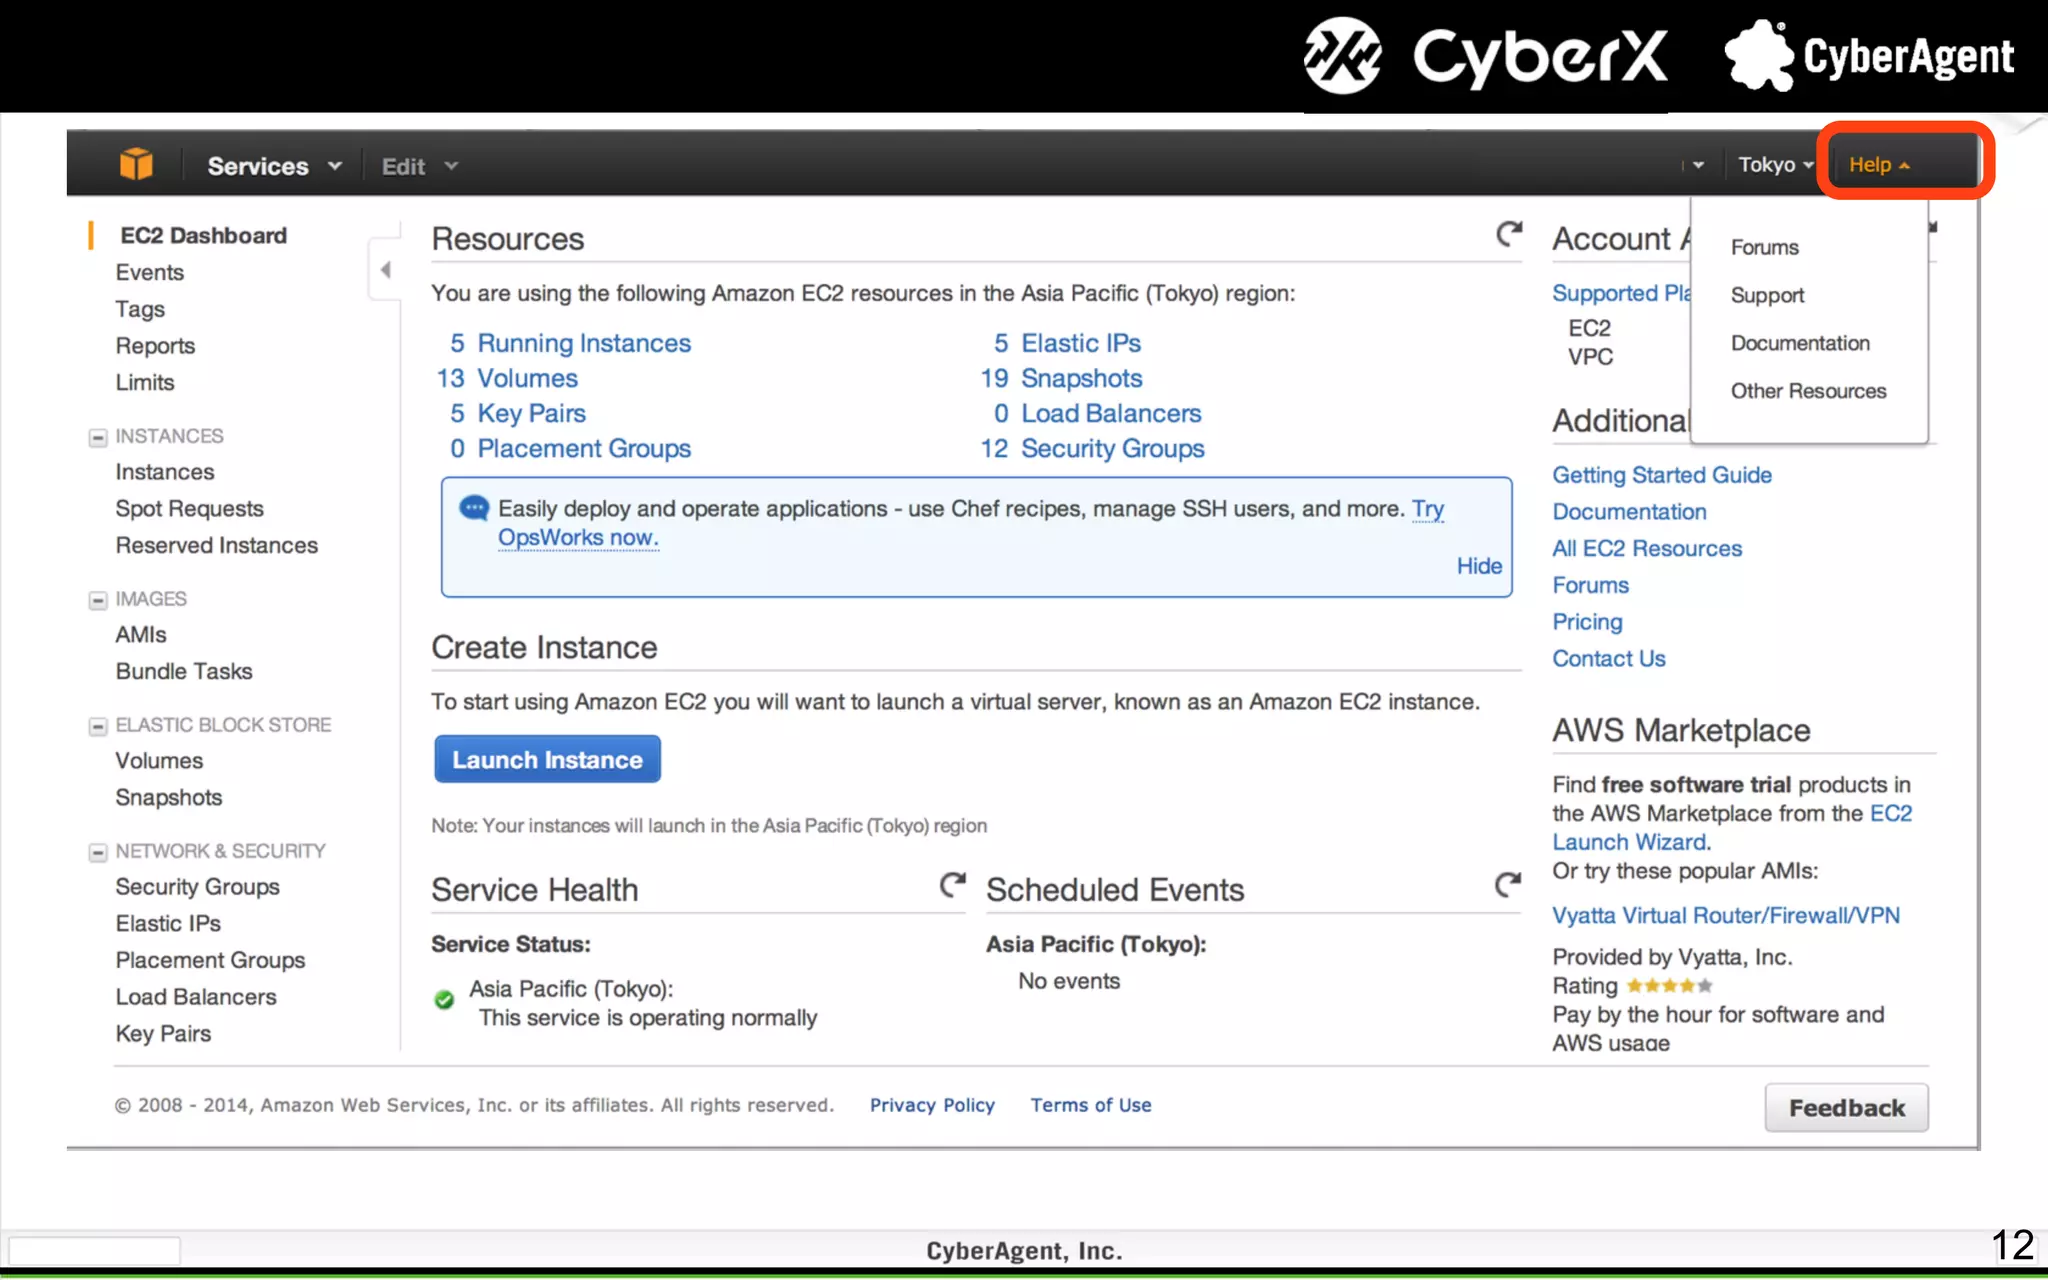Screen dimensions: 2048x1280
Task: Collapse the NETWORK & SECURITY section
Action: pos(98,852)
